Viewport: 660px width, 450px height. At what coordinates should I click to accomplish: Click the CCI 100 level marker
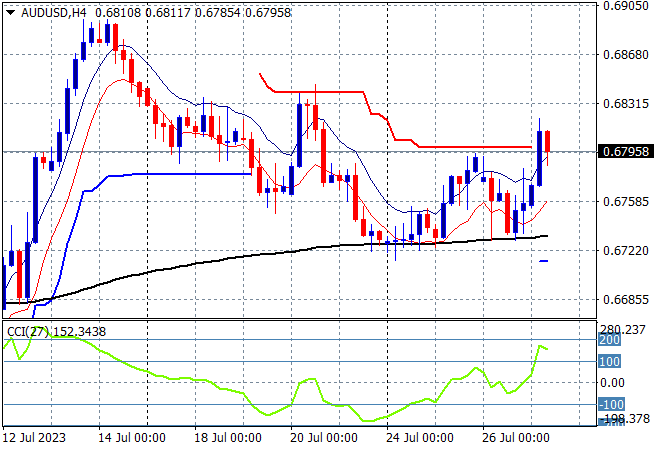609,362
